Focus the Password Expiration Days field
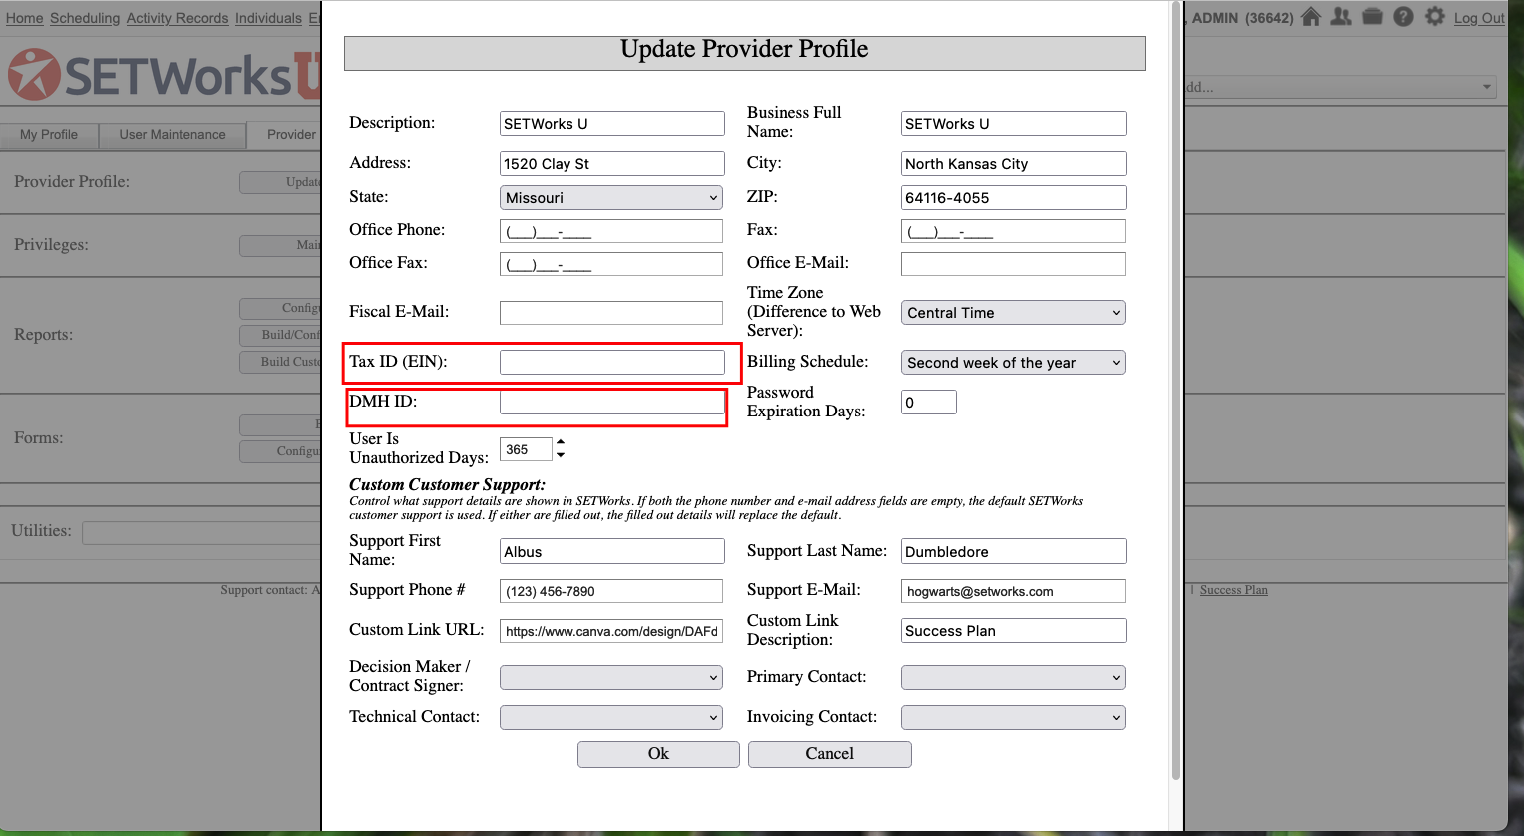Screen dimensions: 1524x836 (929, 402)
